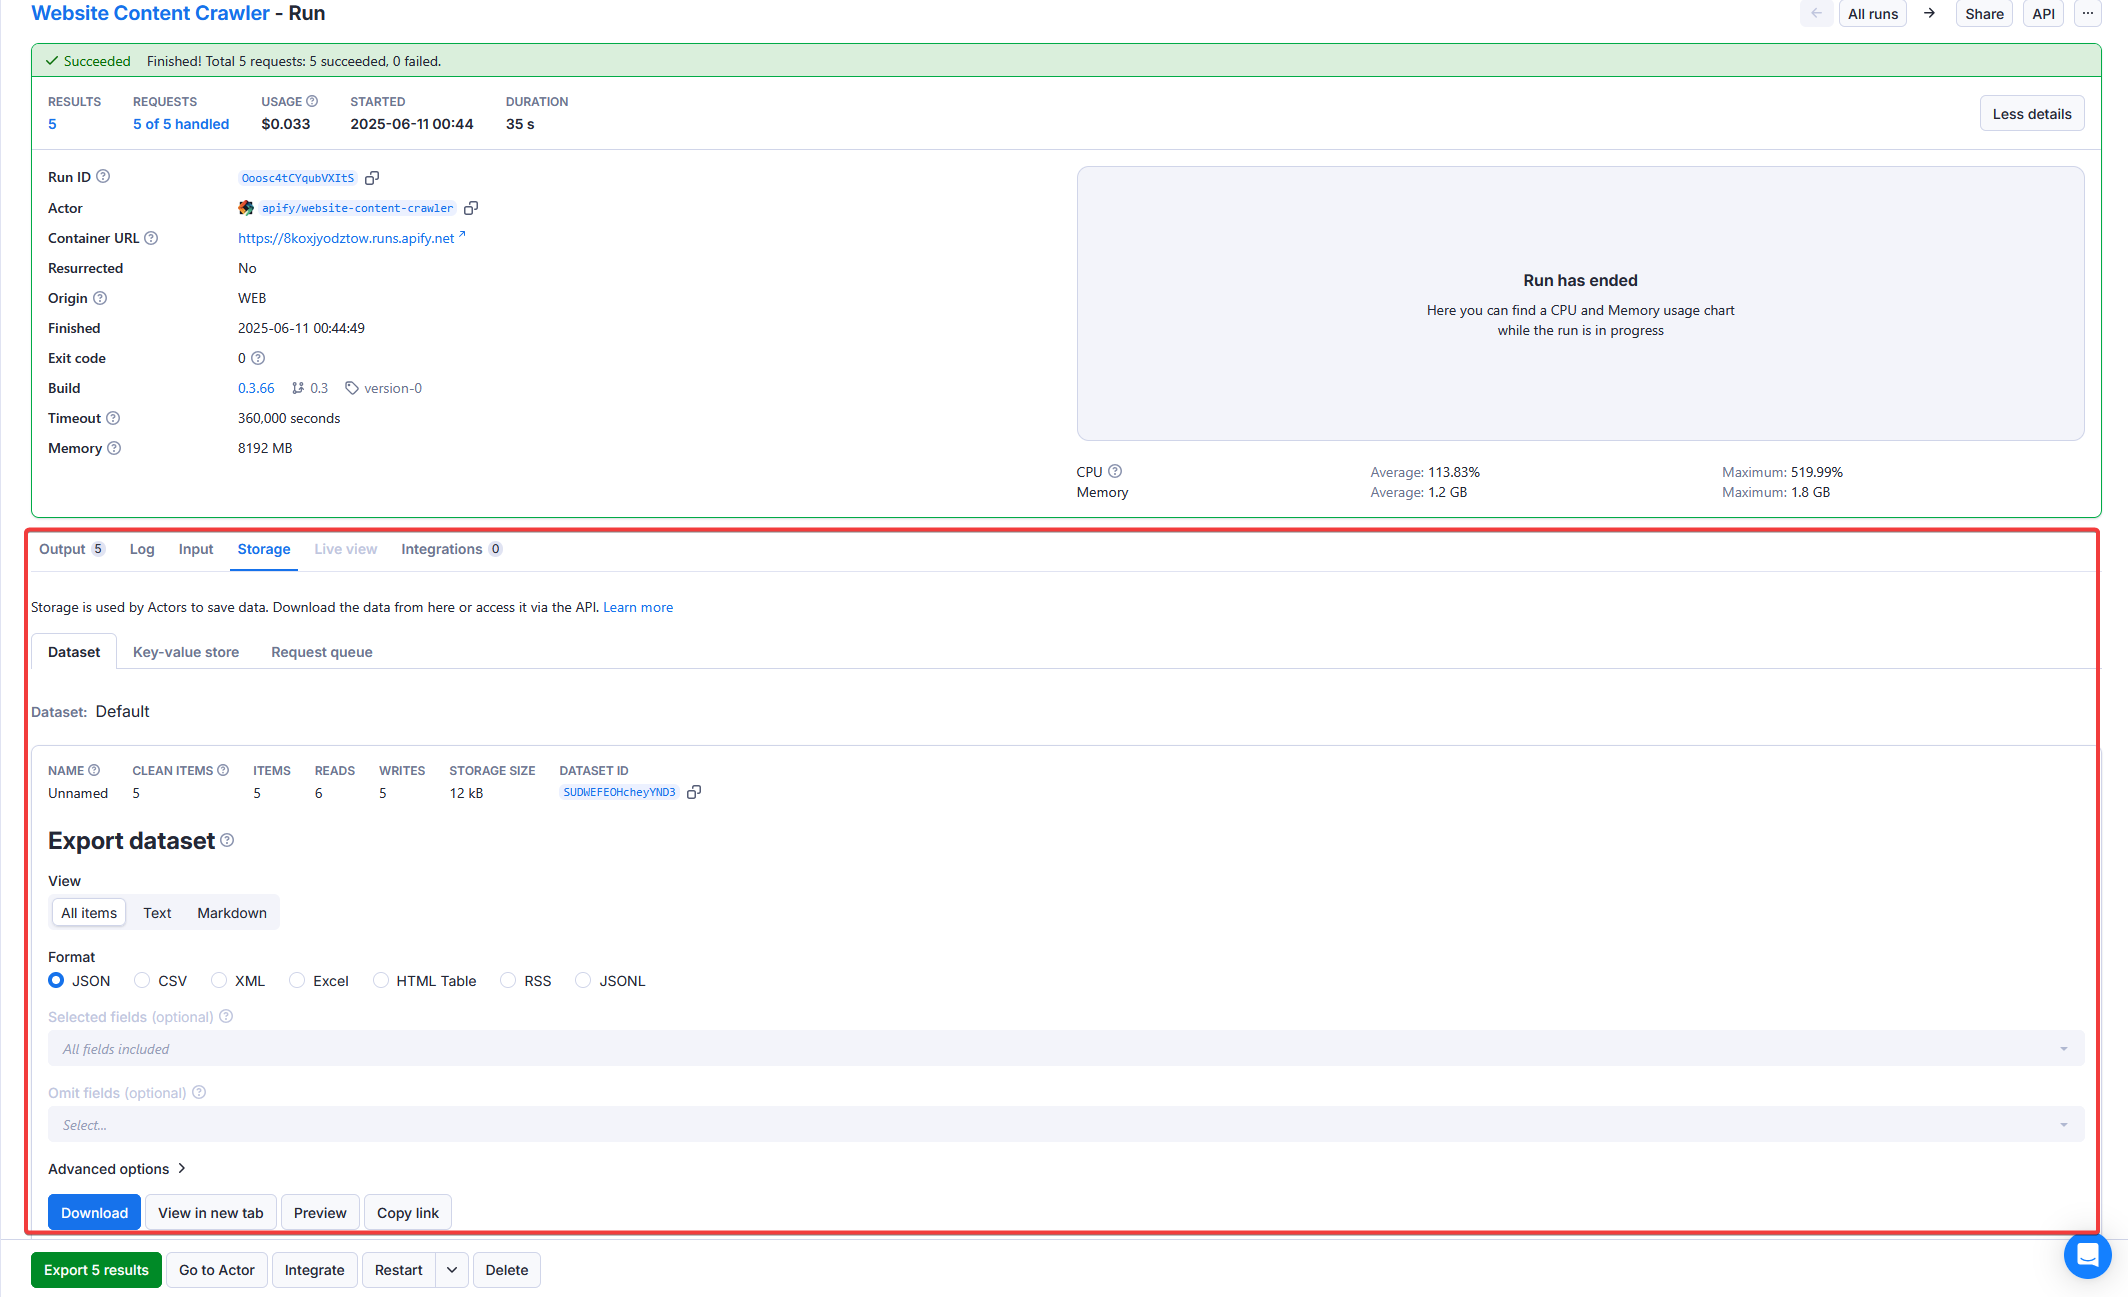The height and width of the screenshot is (1297, 2128).
Task: Choose the Excel format option
Action: coord(297,981)
